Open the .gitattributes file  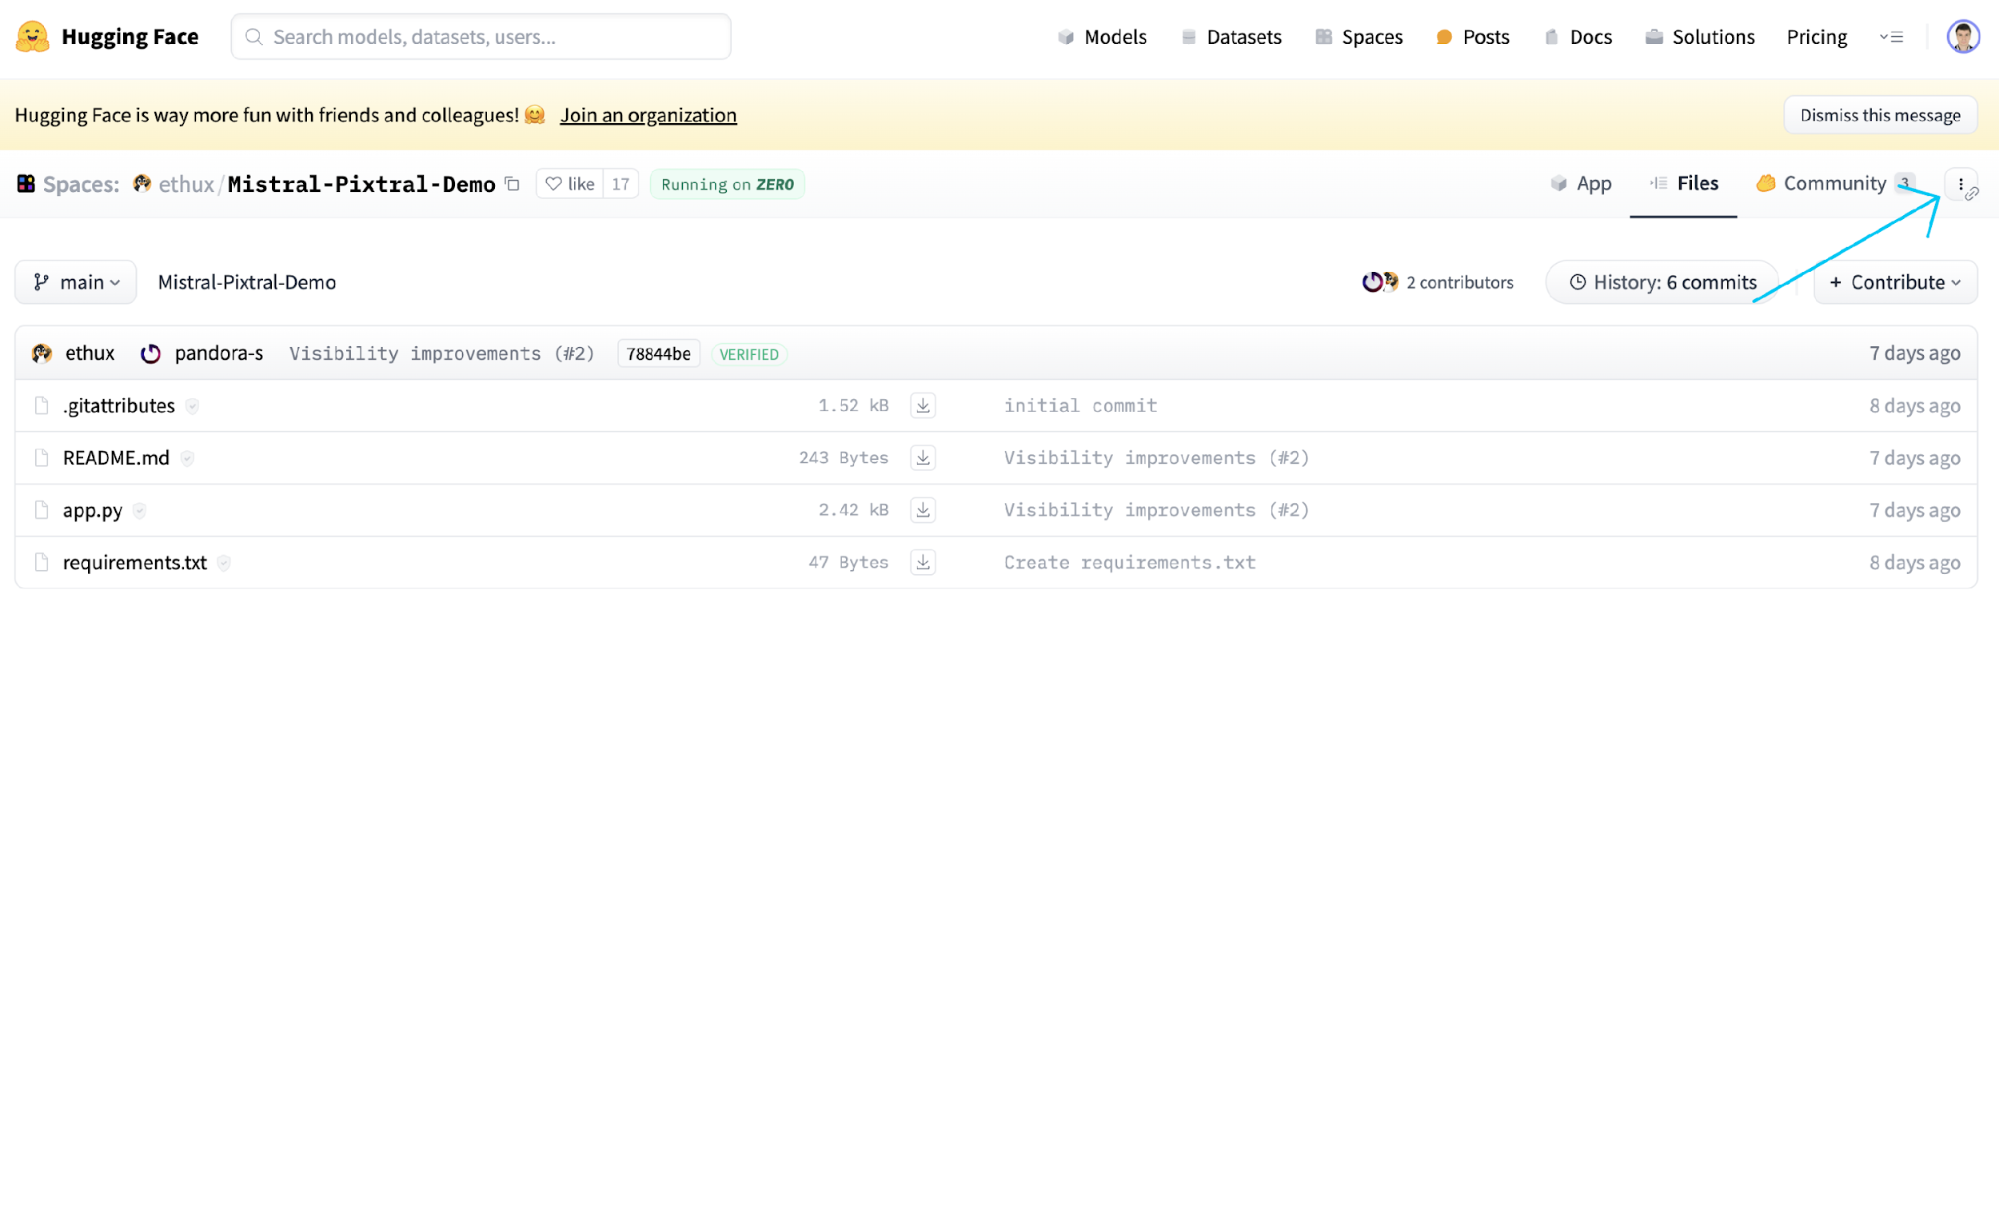point(119,405)
